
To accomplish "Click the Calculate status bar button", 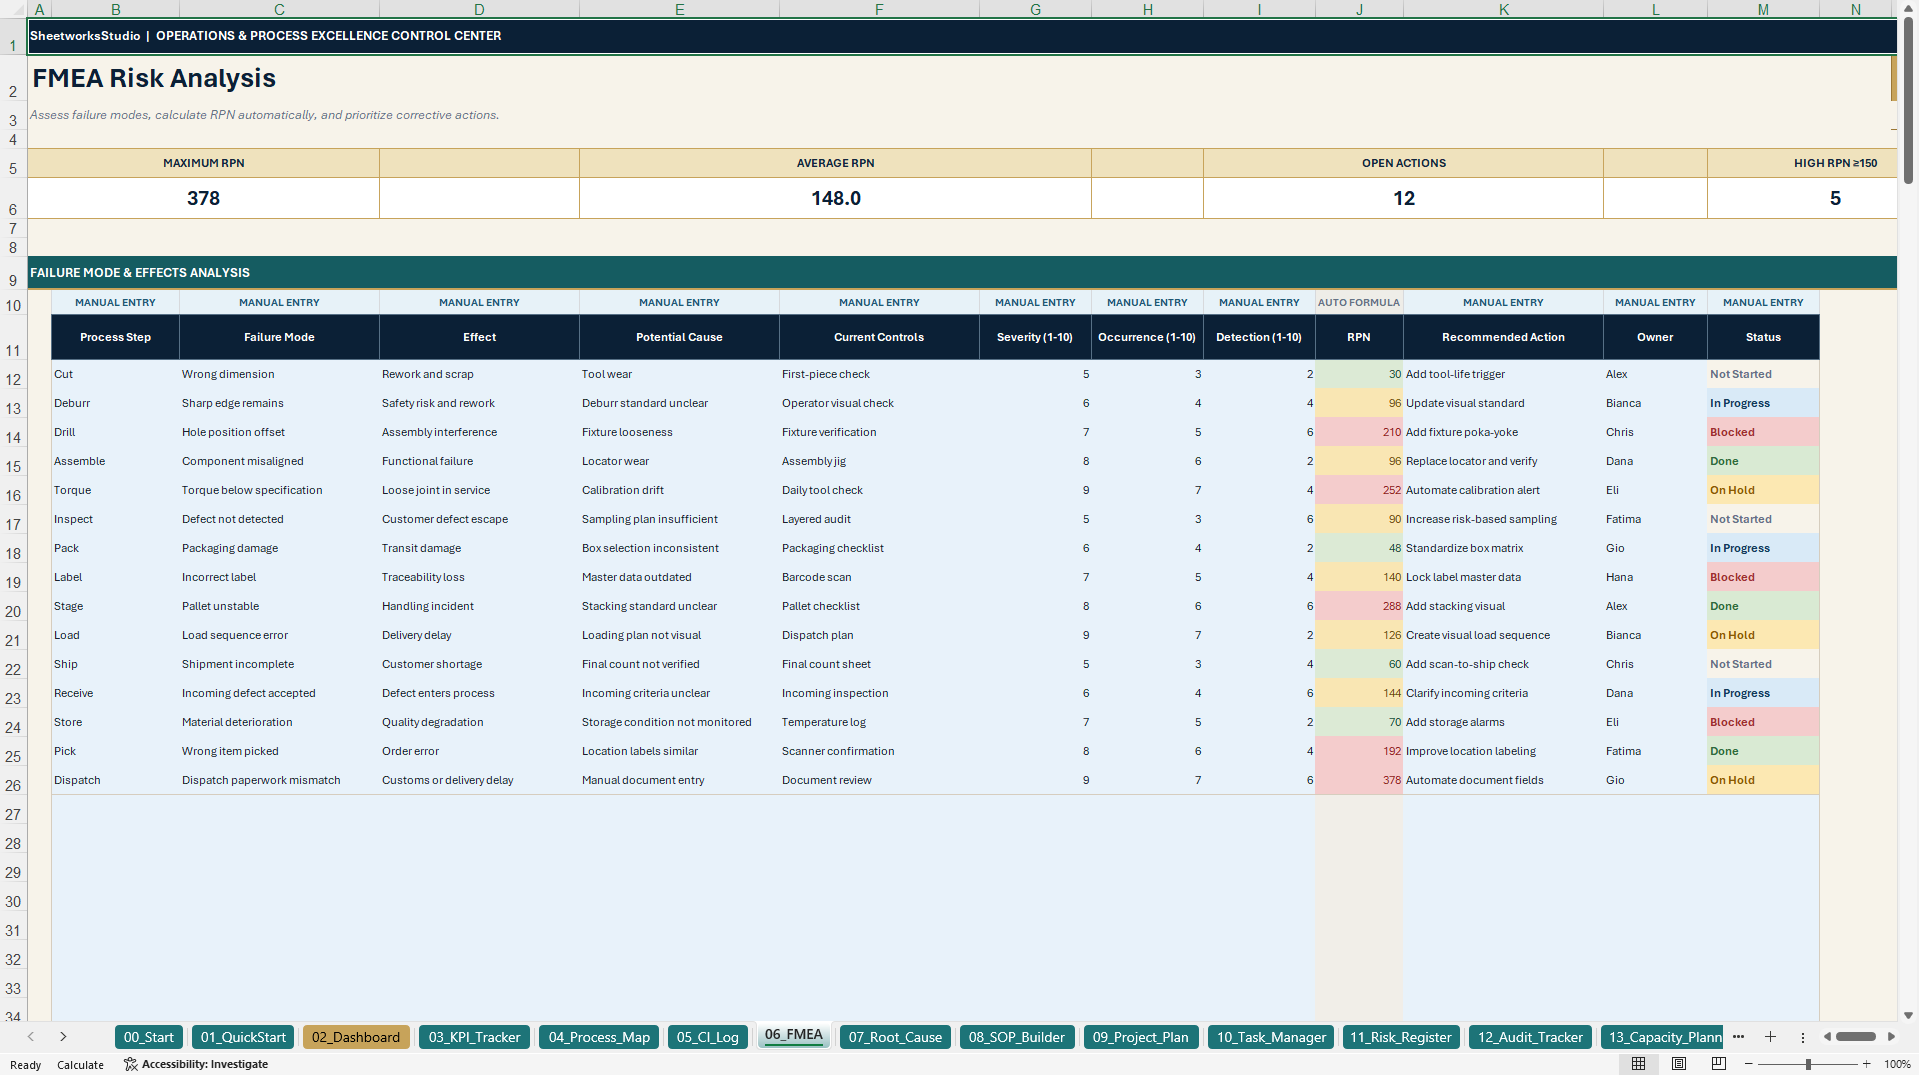I will tap(80, 1065).
